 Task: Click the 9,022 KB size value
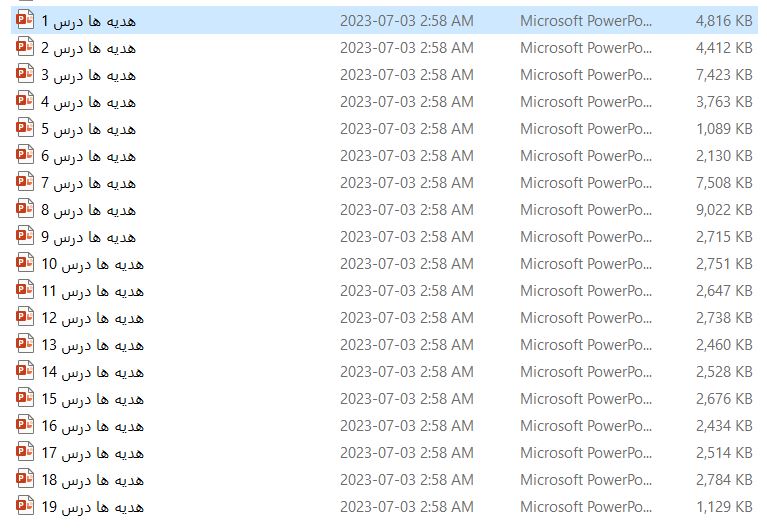click(x=724, y=210)
